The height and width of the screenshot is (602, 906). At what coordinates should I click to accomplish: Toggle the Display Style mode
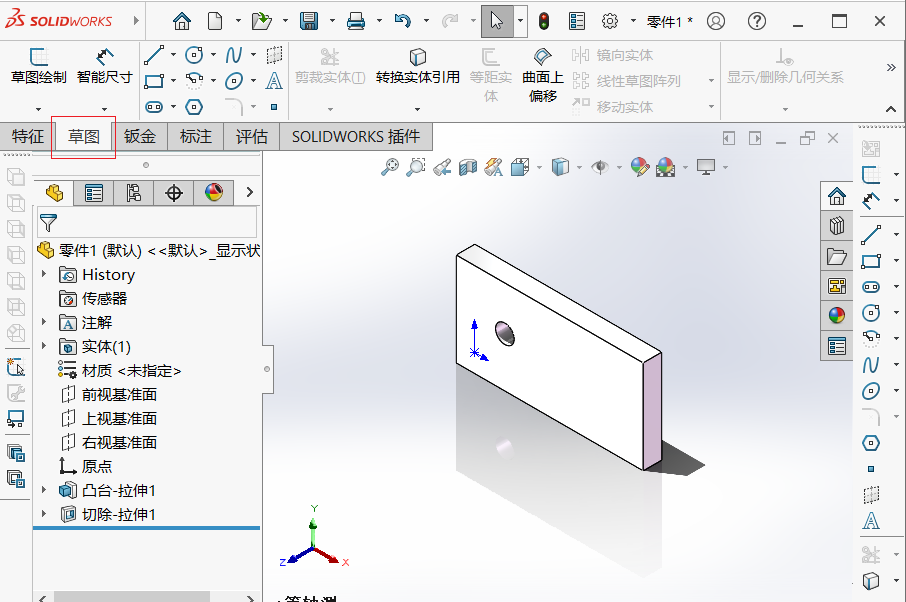click(x=560, y=167)
